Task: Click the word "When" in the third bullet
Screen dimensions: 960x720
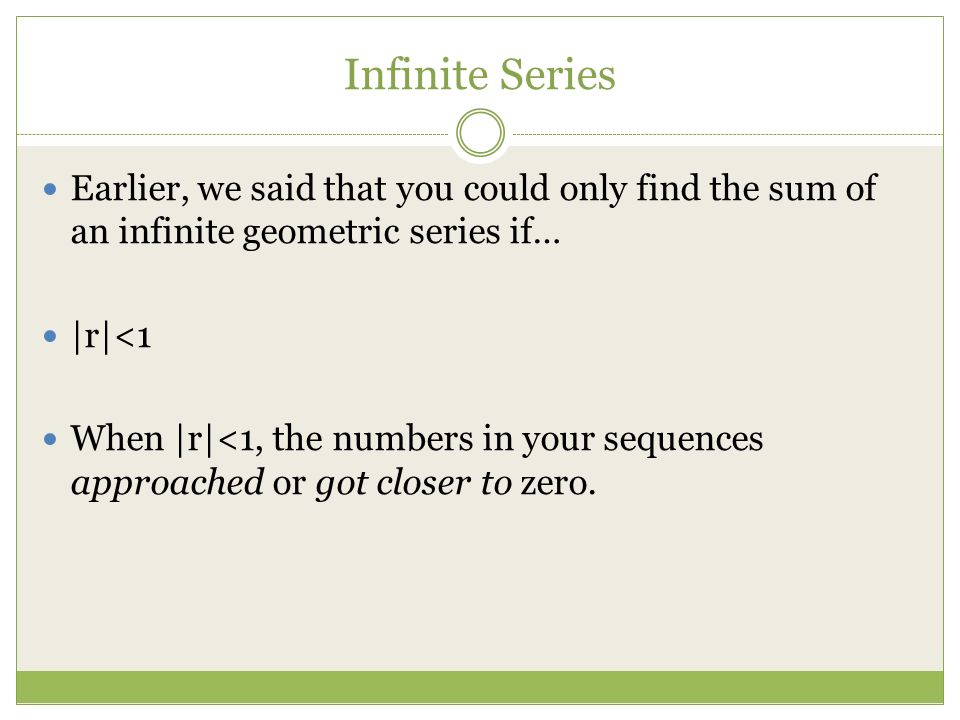Action: click(x=118, y=438)
